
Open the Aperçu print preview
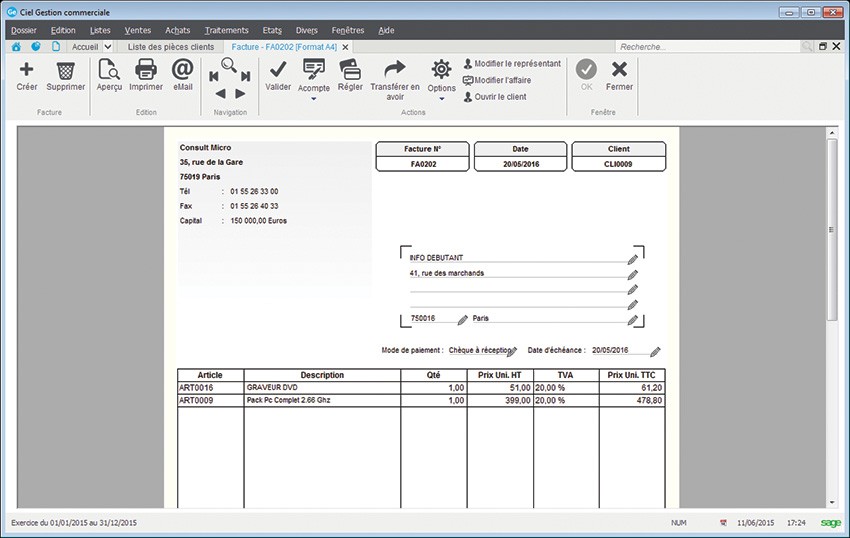109,70
